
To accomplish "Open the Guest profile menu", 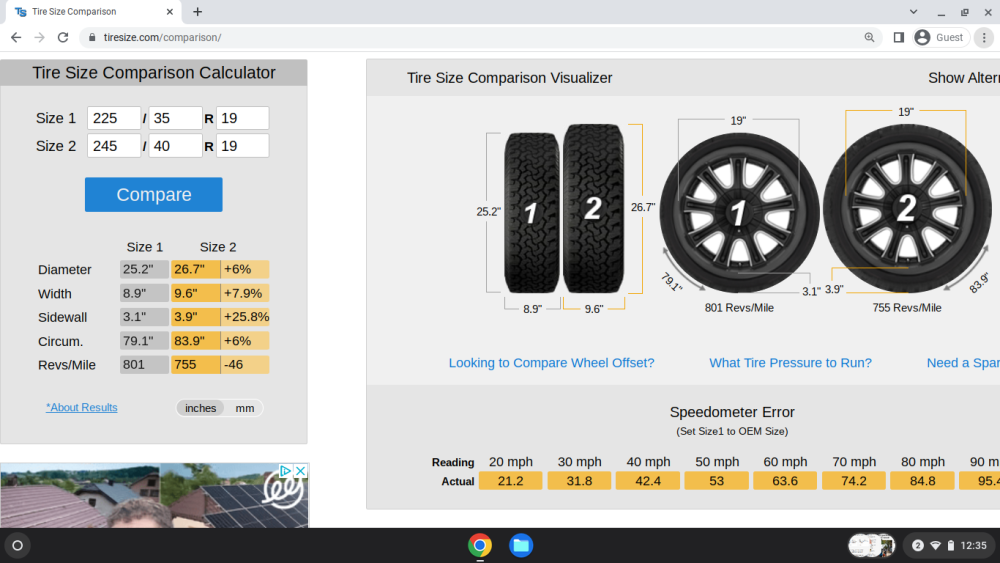I will 941,38.
